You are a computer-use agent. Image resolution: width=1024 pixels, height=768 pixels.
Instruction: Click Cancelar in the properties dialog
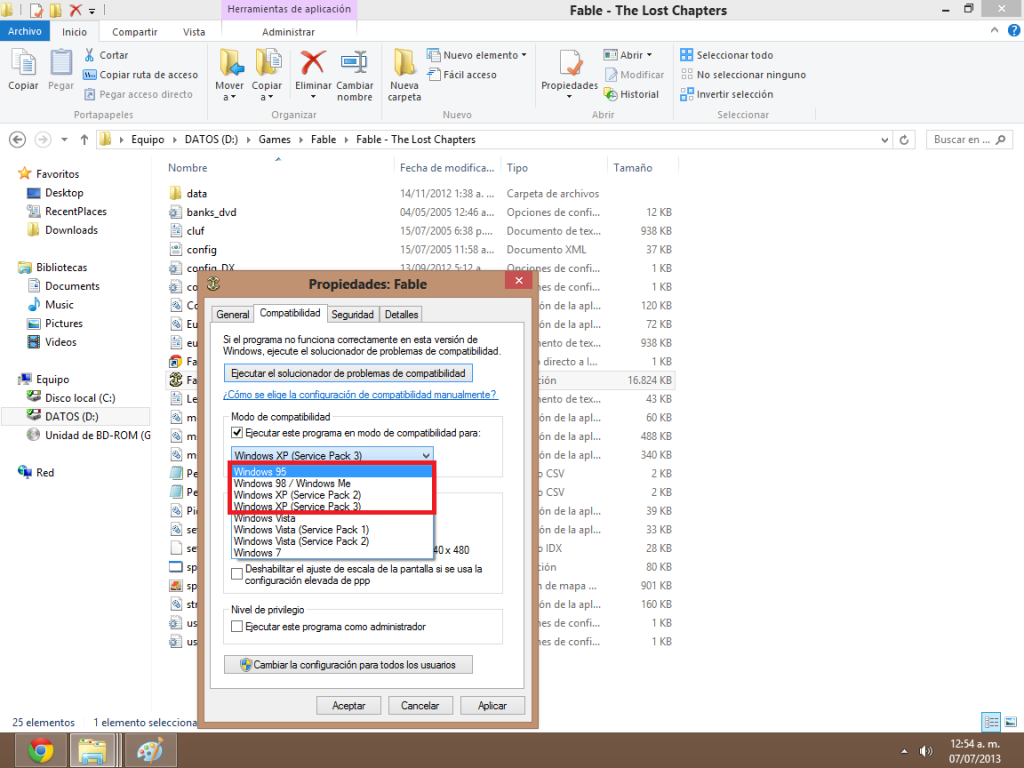420,705
